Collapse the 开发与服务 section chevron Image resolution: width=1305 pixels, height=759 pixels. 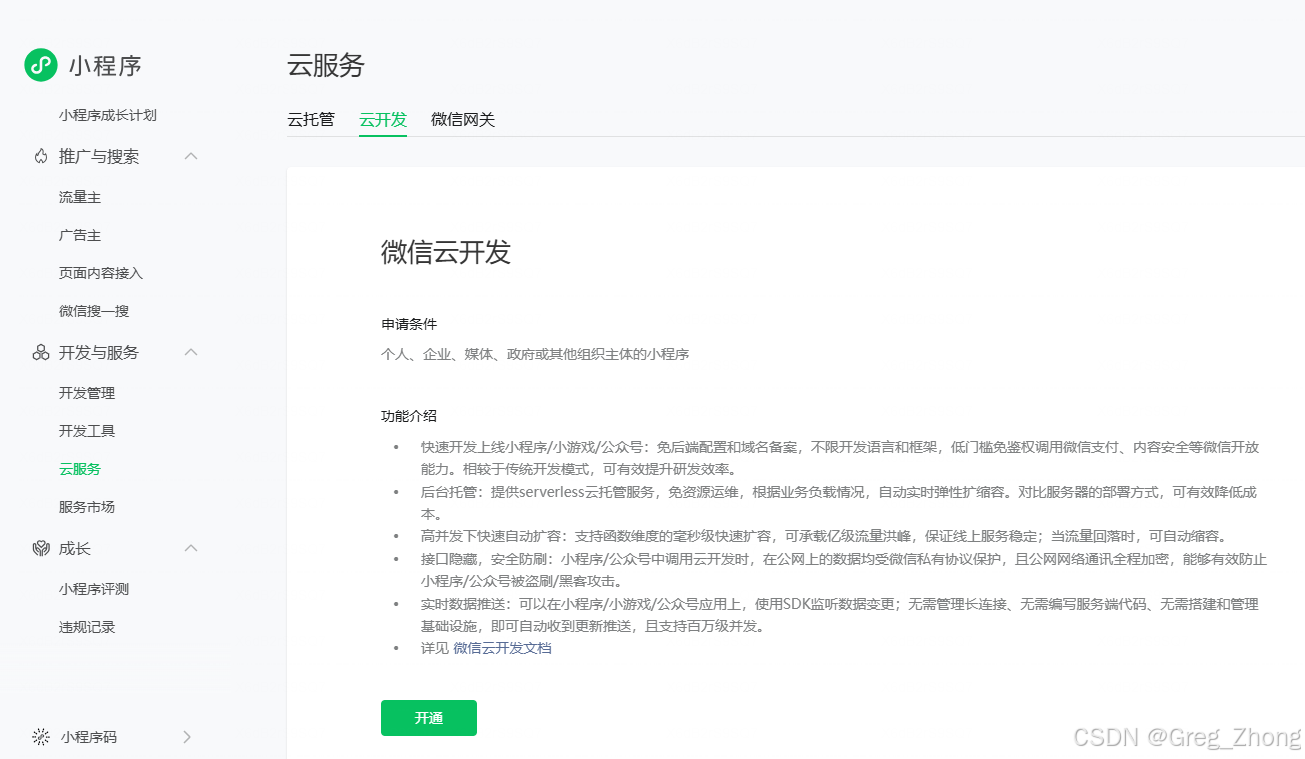[191, 352]
